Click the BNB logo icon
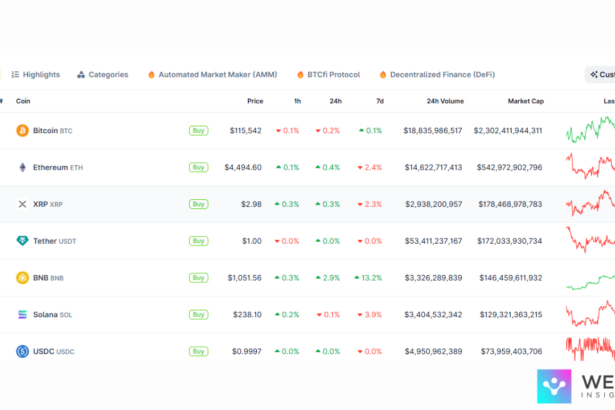 22,278
